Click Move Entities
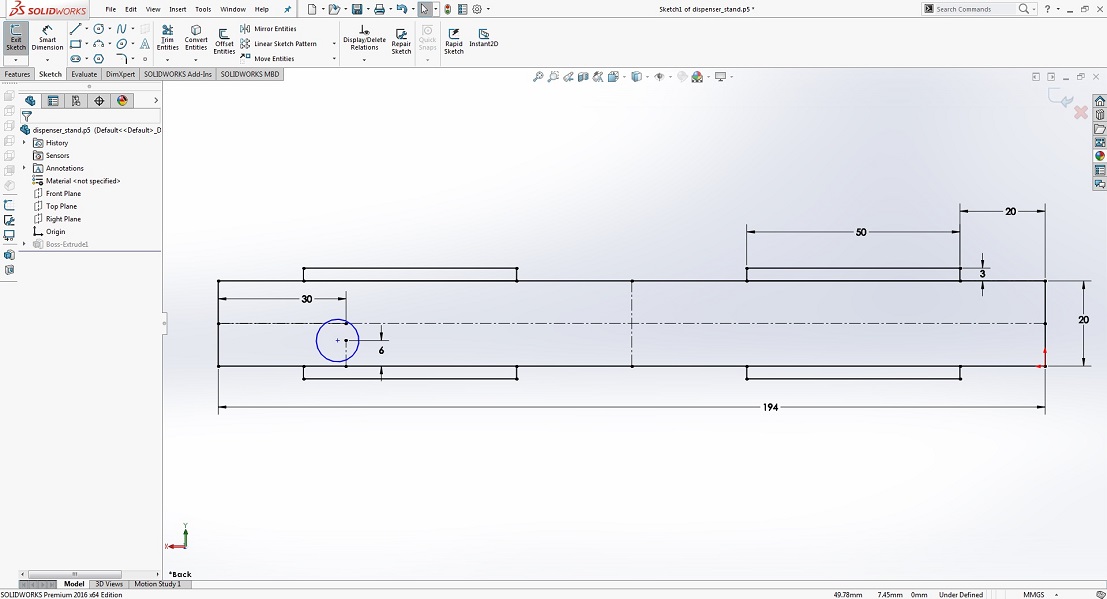This screenshot has width=1107, height=599. pyautogui.click(x=268, y=59)
